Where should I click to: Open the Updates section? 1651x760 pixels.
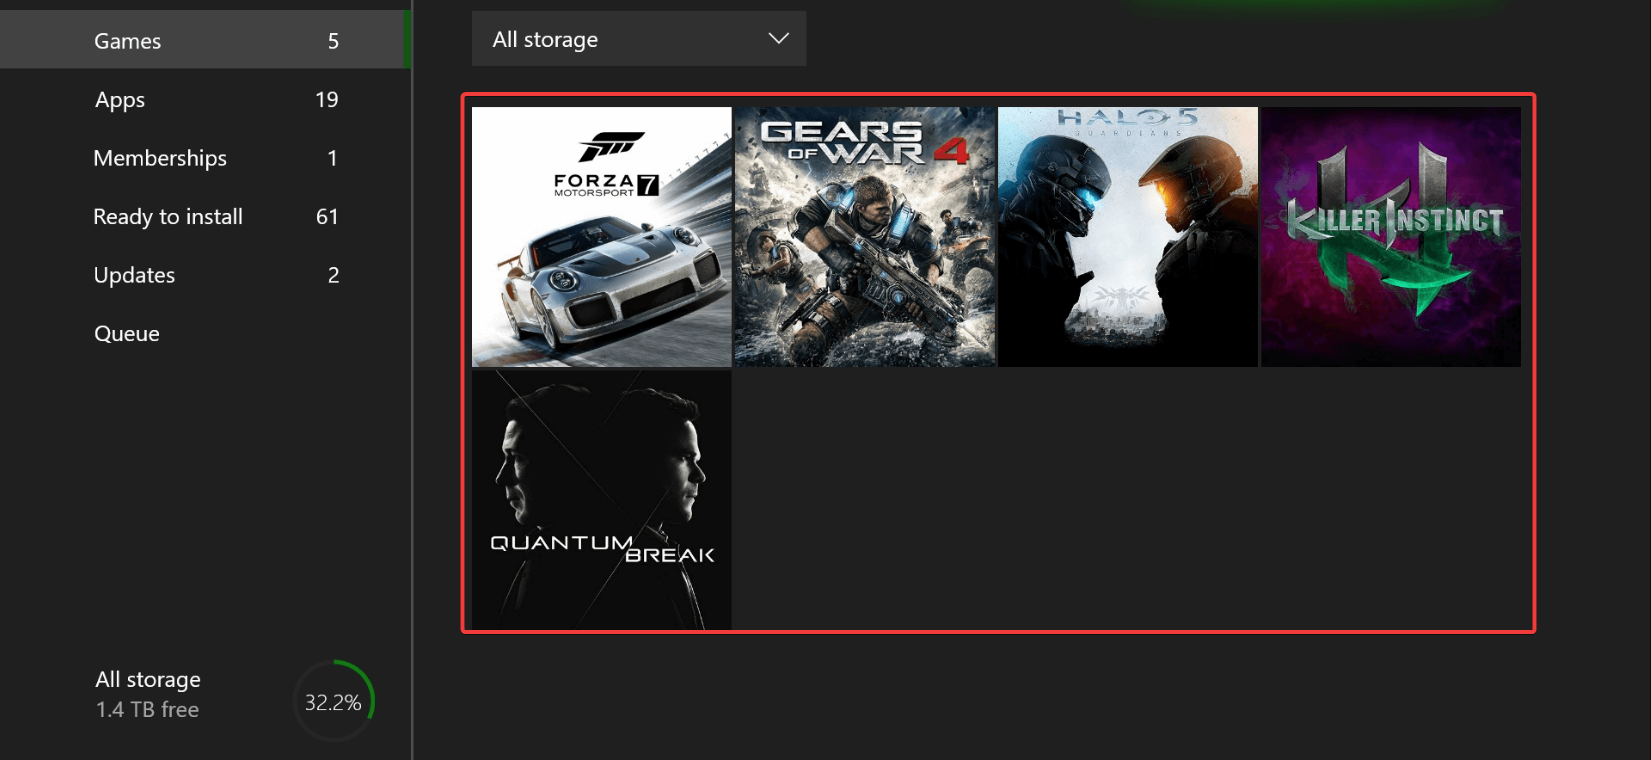[205, 275]
